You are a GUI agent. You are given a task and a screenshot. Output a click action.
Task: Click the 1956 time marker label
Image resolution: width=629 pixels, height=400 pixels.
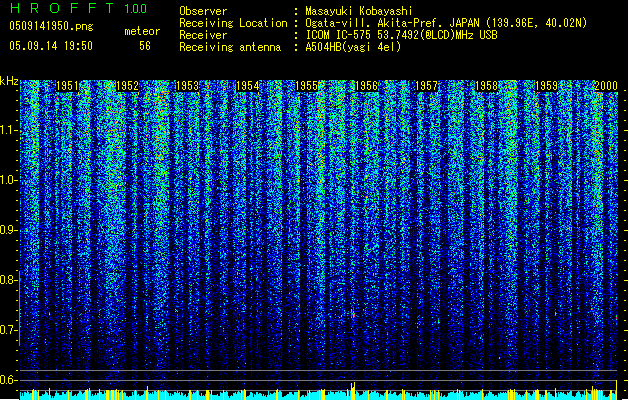pos(367,86)
